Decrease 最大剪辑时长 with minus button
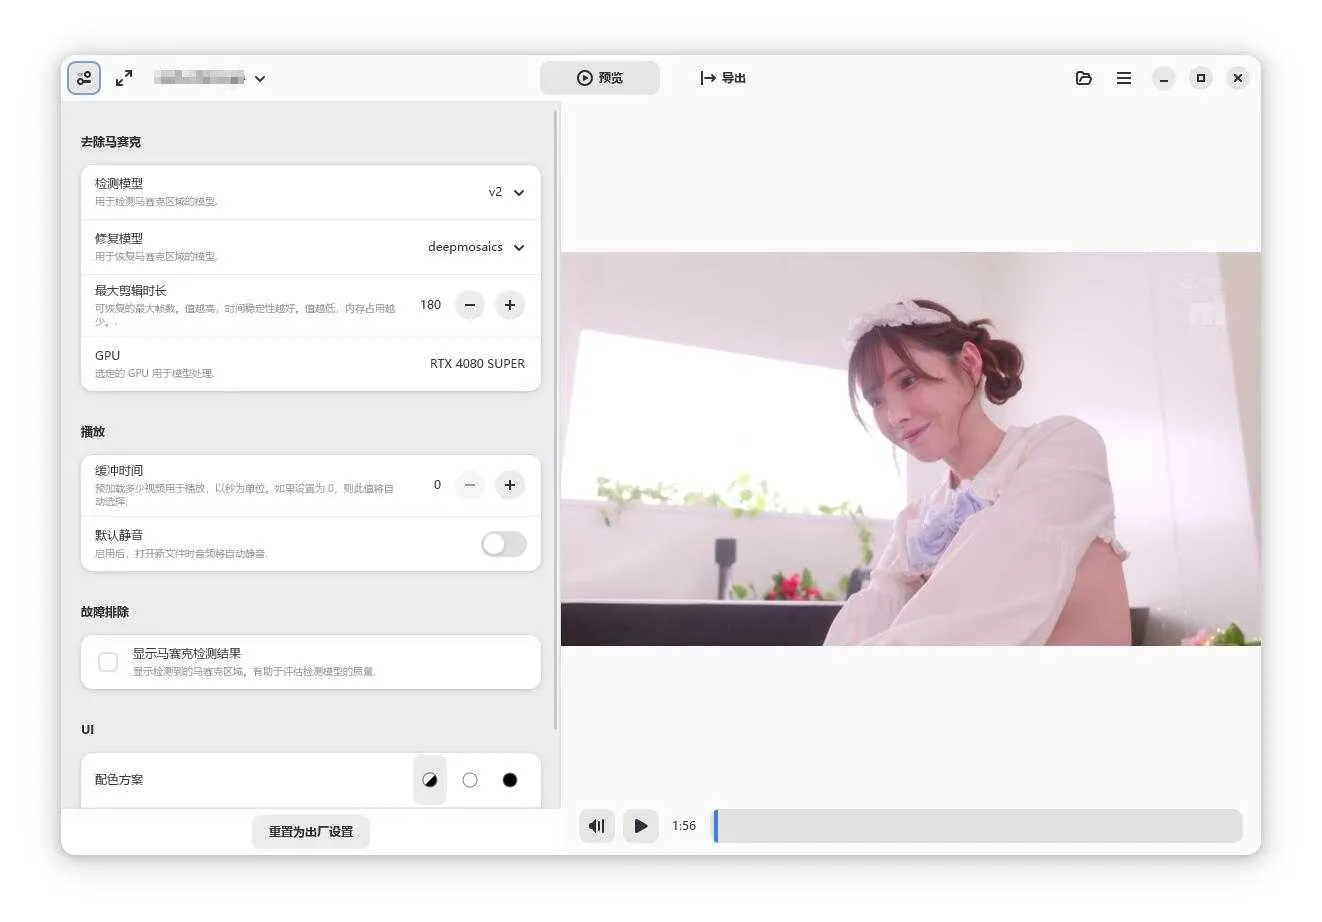 click(x=470, y=305)
